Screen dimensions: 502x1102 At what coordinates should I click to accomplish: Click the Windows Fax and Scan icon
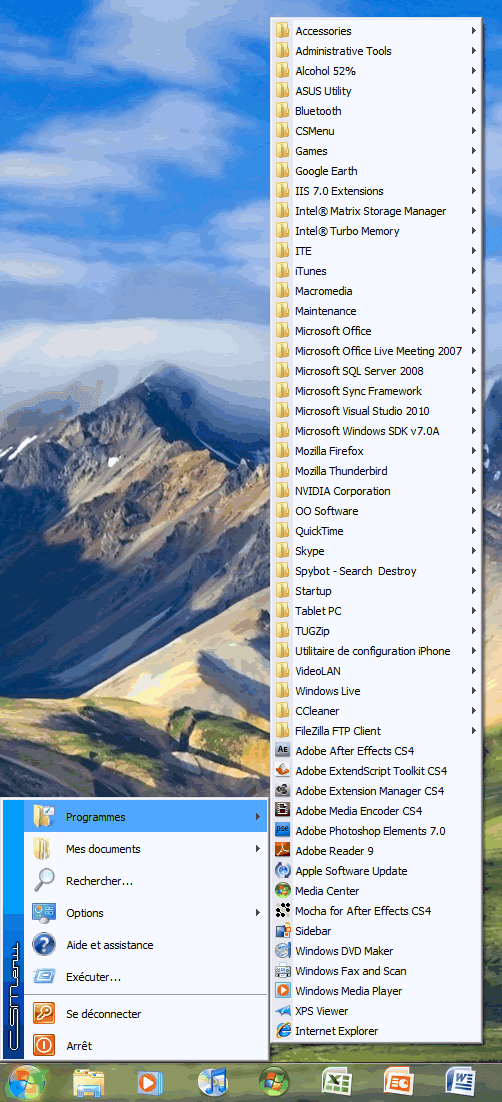pos(283,971)
